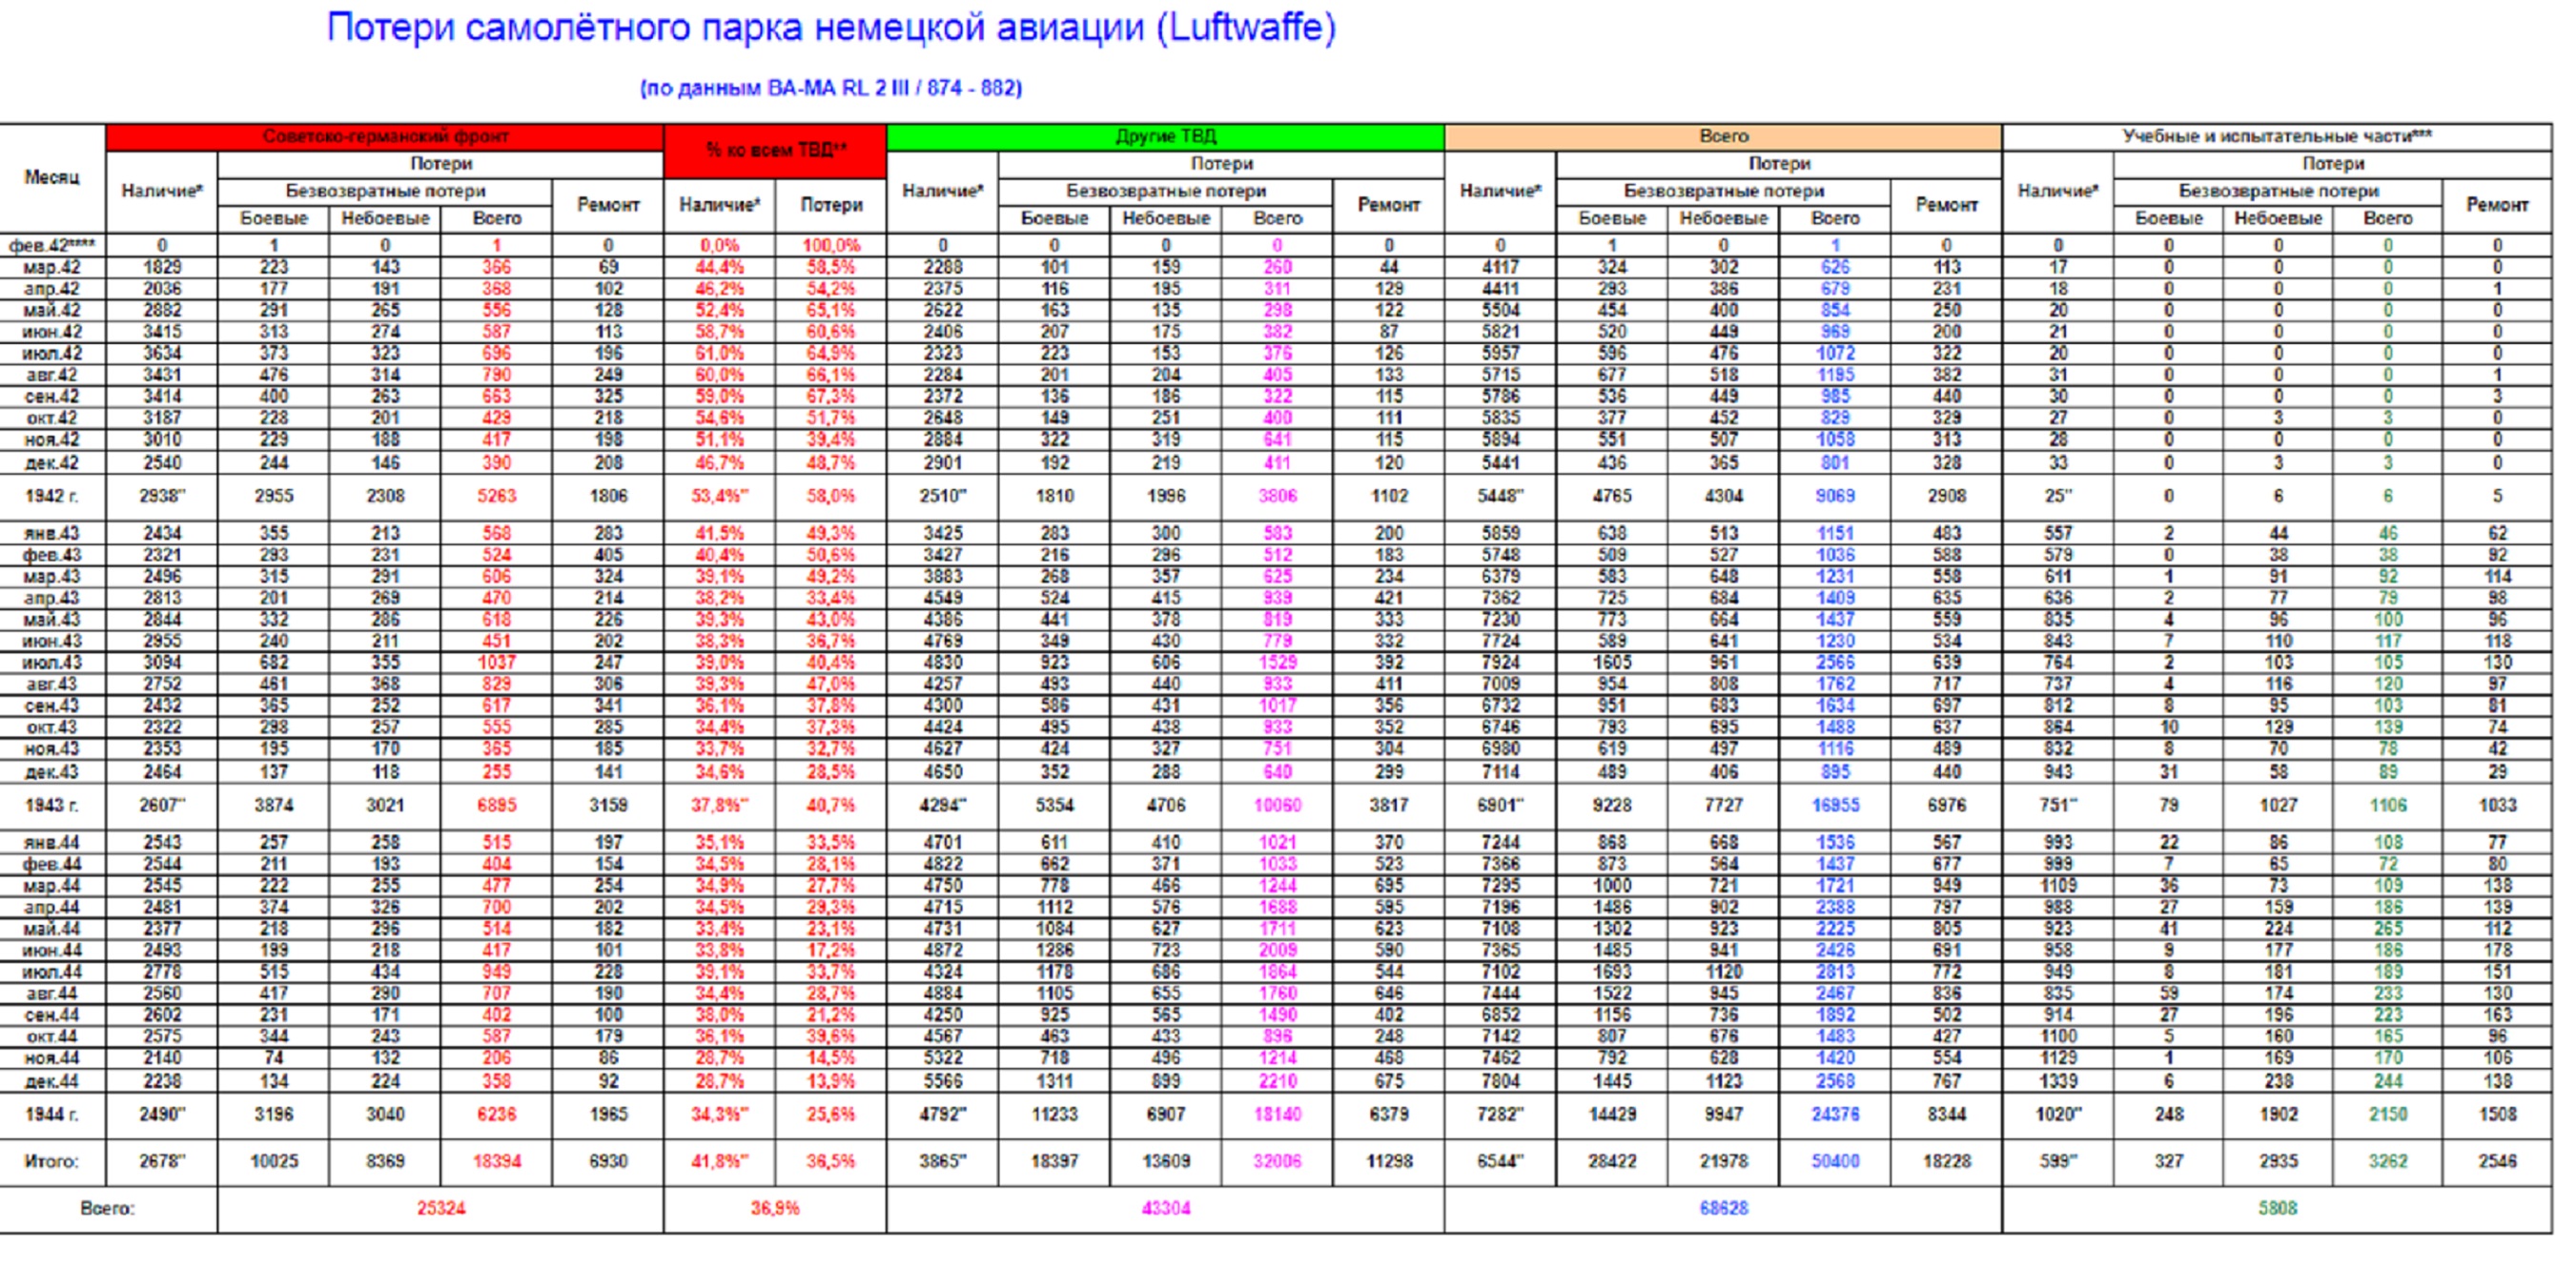Image resolution: width=2576 pixels, height=1269 pixels.
Task: Click '1339' in the дек.44 row
Action: tap(2057, 1081)
